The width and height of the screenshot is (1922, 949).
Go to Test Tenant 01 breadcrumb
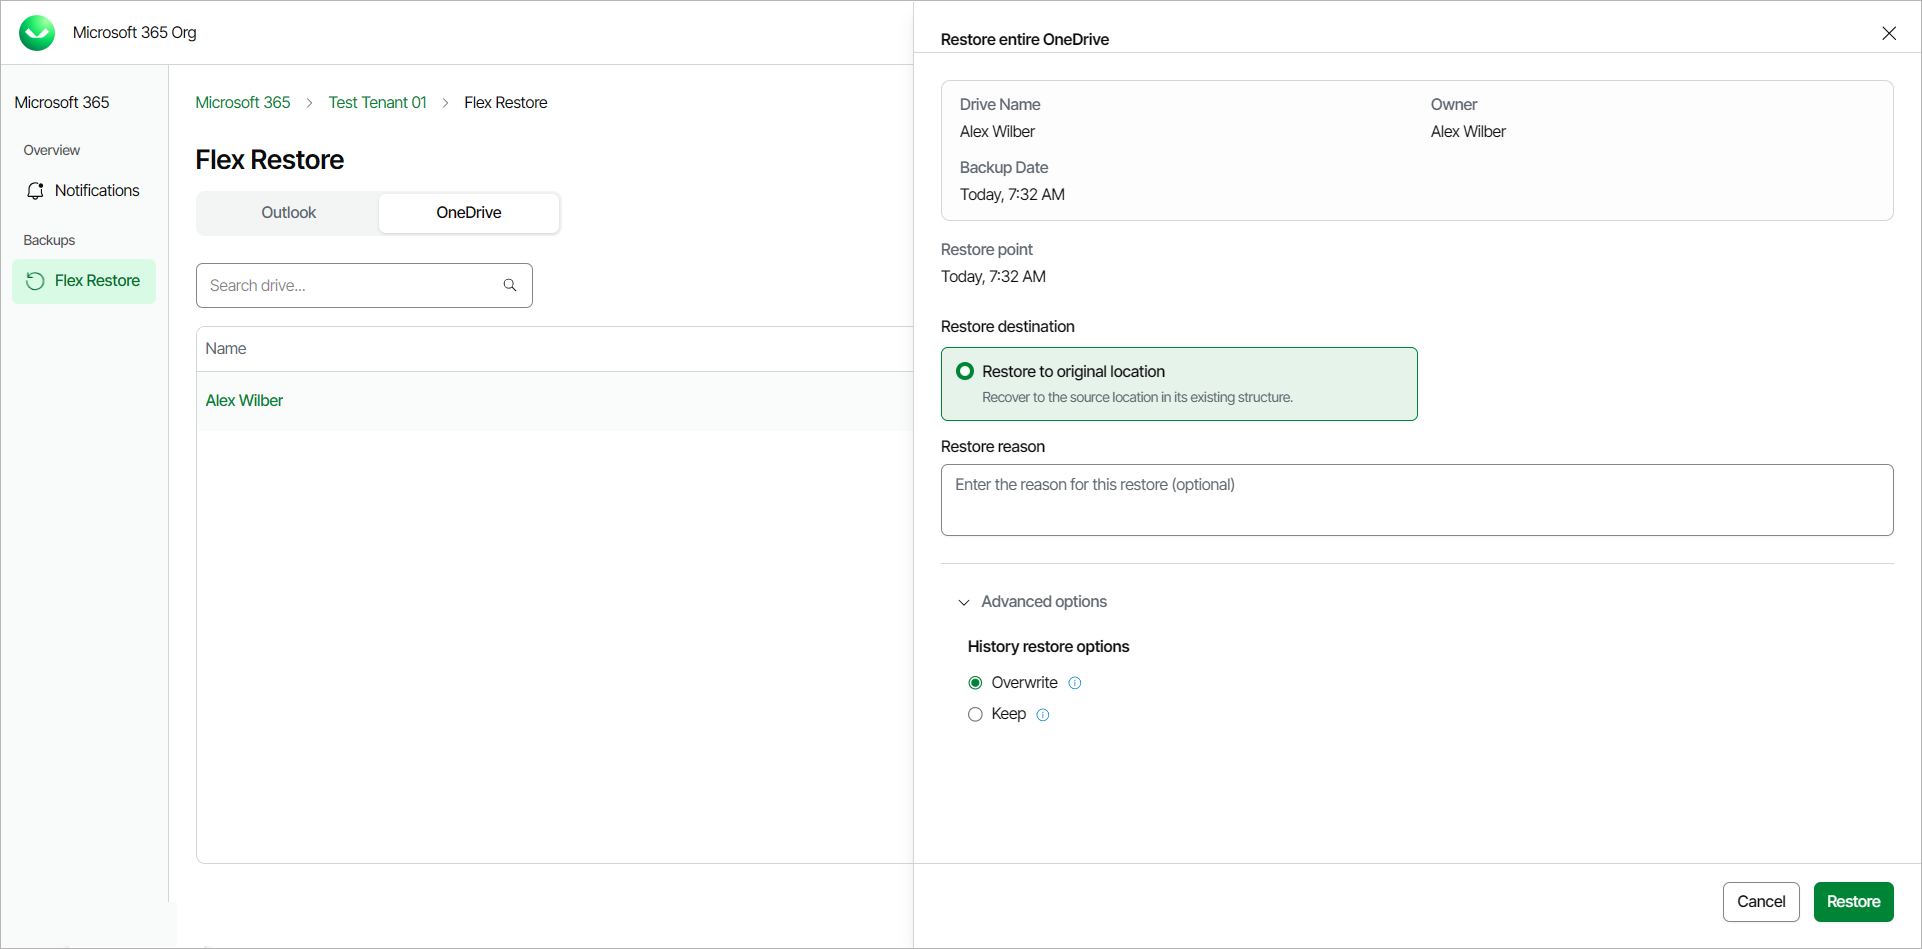(378, 102)
